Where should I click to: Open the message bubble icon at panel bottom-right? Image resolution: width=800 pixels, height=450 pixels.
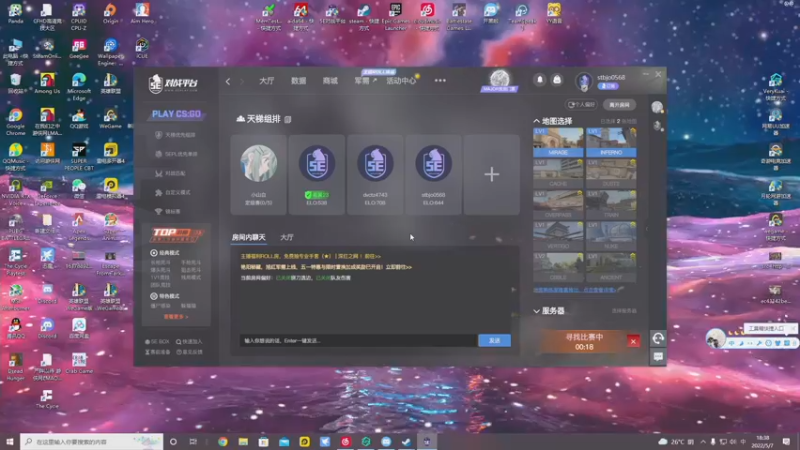658,357
